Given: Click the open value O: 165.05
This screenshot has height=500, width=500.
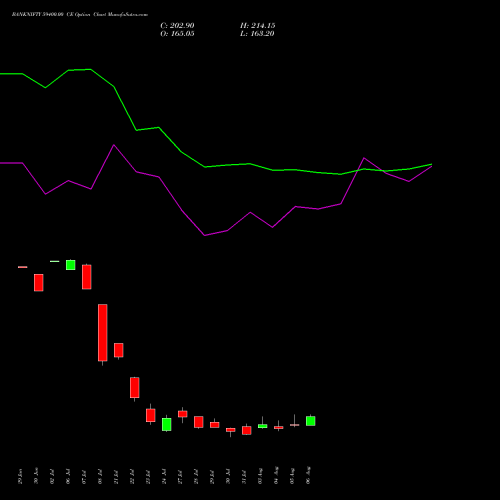Looking at the screenshot, I should point(177,34).
